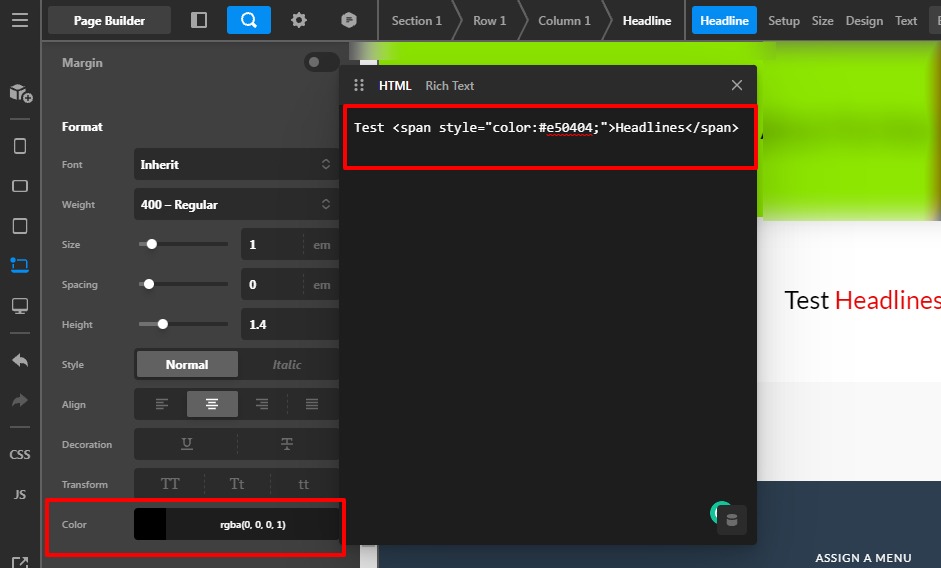Transform text to uppercase TT
The image size is (941, 568).
(170, 484)
